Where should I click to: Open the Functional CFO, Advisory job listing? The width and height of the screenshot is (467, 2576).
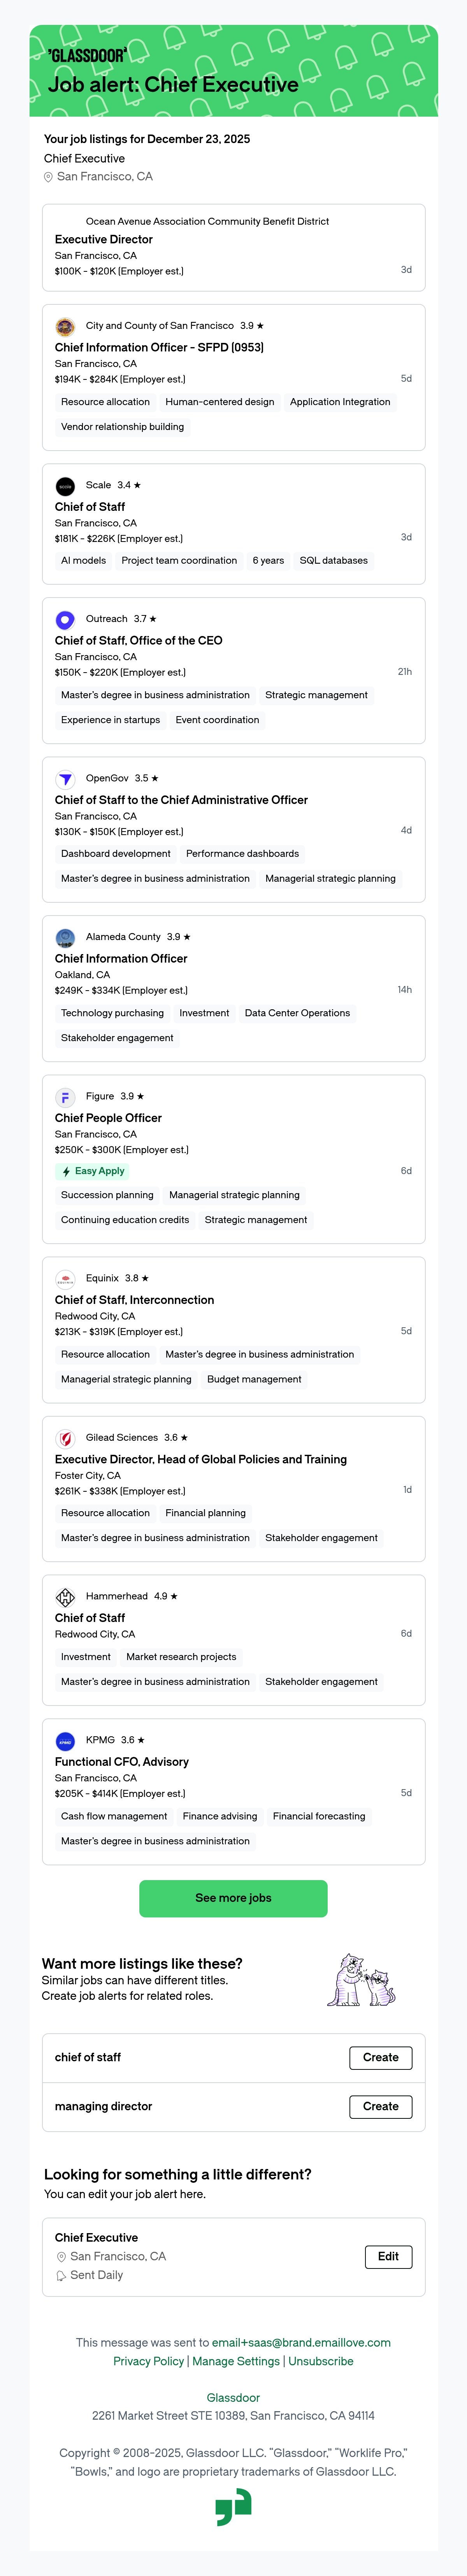(x=122, y=1762)
